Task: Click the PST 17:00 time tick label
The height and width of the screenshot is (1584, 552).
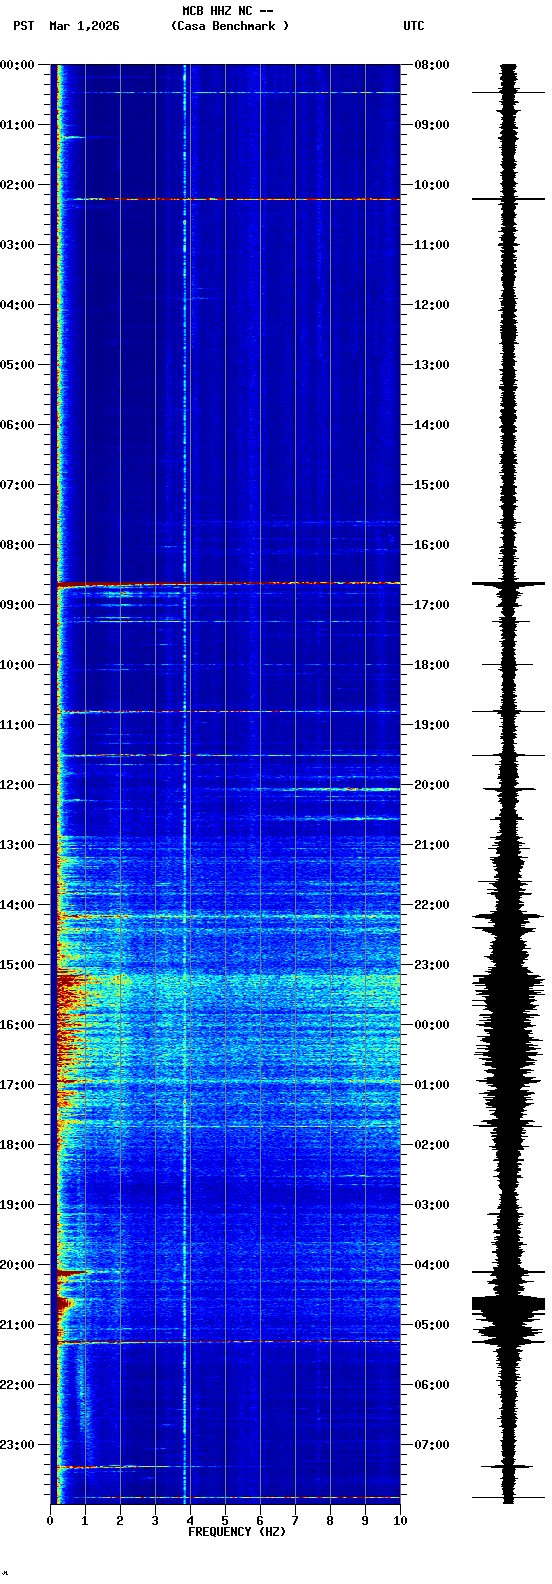Action: 16,1085
